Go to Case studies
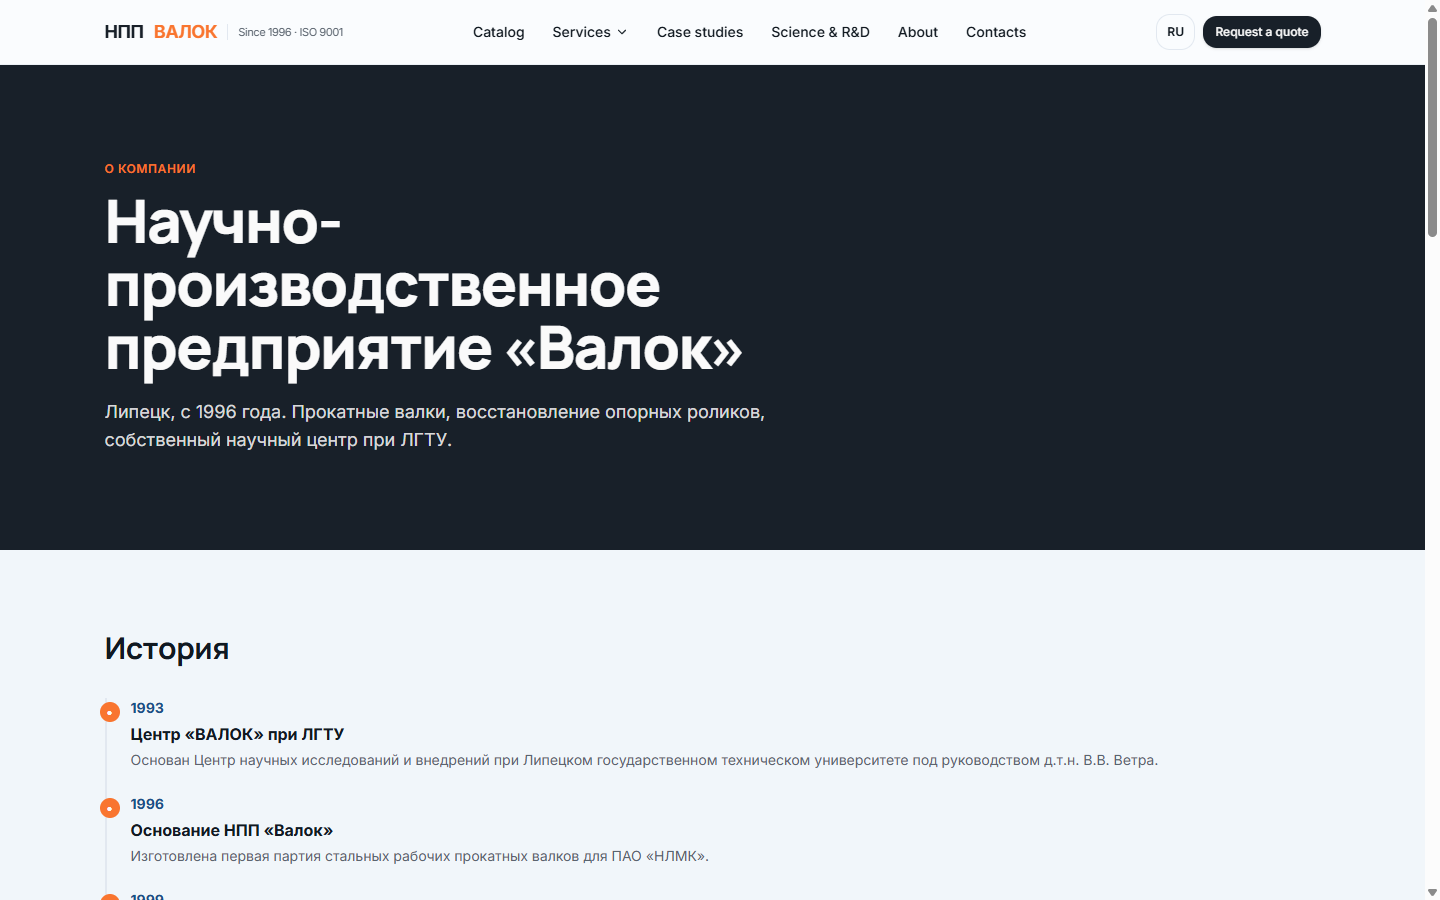1440x900 pixels. 700,32
